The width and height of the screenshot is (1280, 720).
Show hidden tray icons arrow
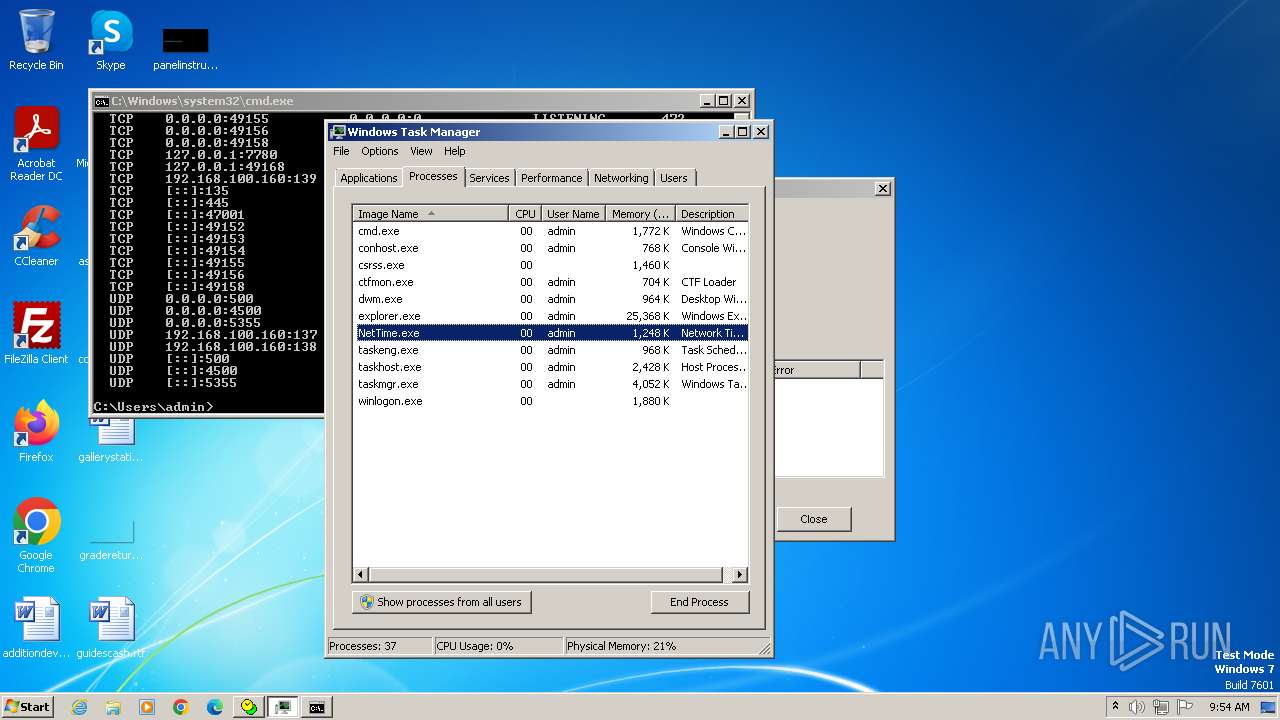click(x=1115, y=706)
